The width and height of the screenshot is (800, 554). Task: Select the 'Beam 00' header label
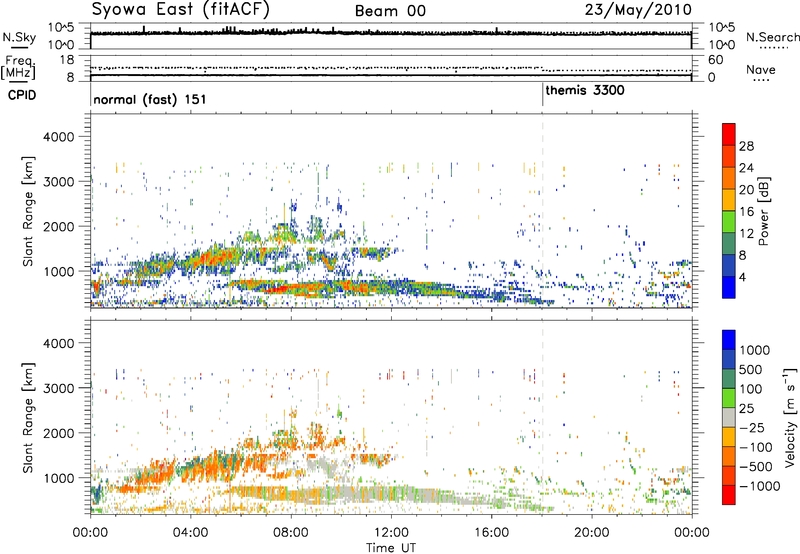coord(390,11)
